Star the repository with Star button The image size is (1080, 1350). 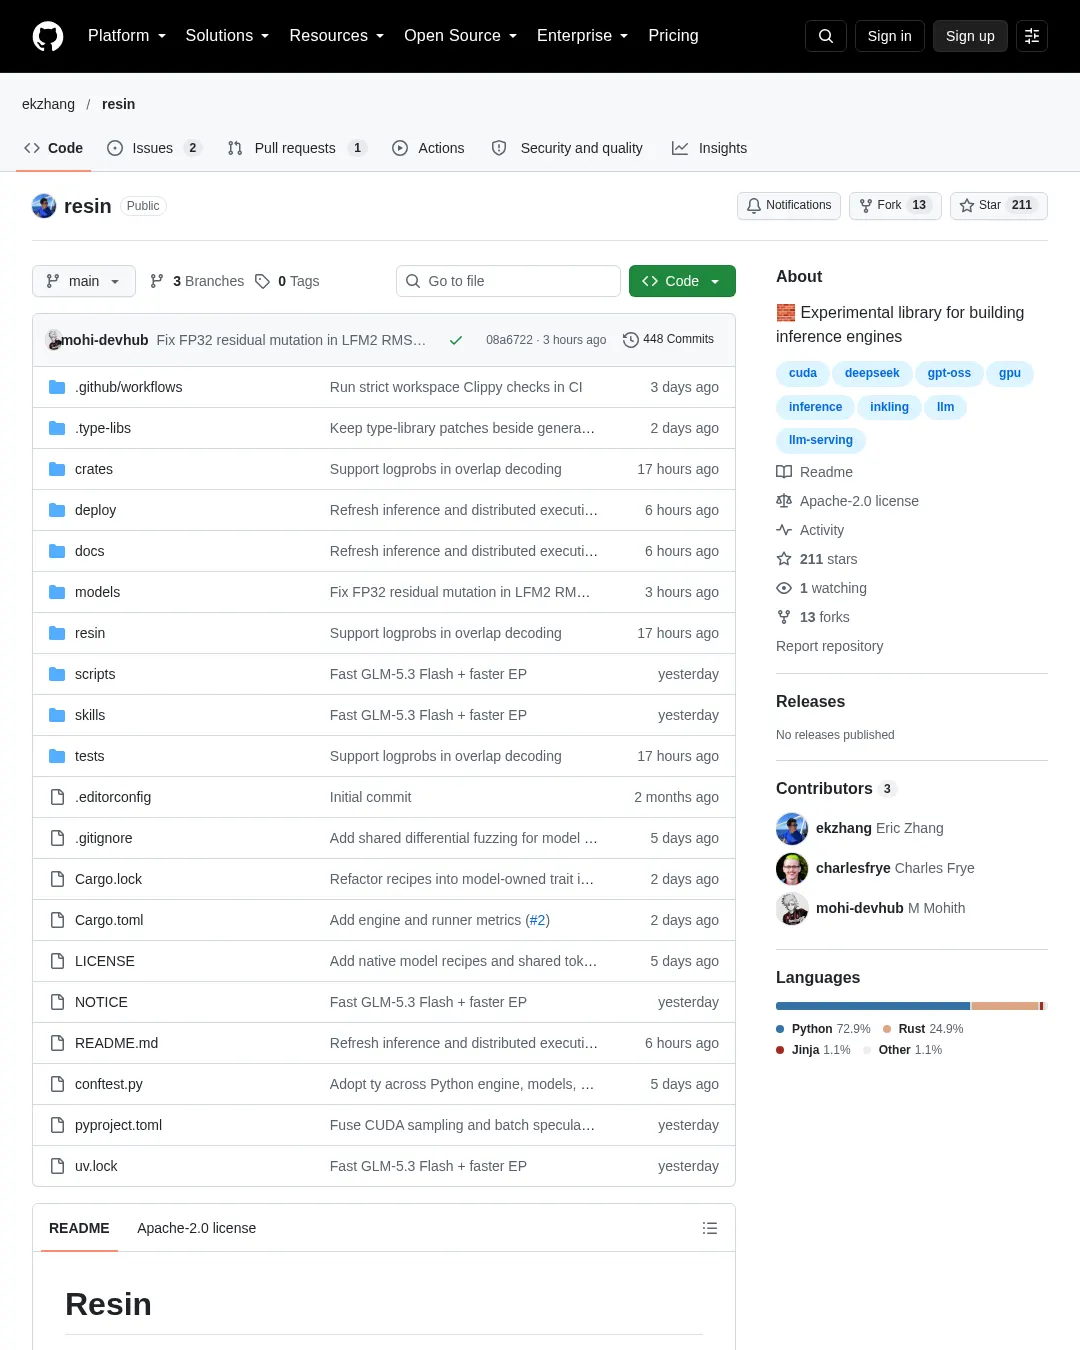point(998,205)
